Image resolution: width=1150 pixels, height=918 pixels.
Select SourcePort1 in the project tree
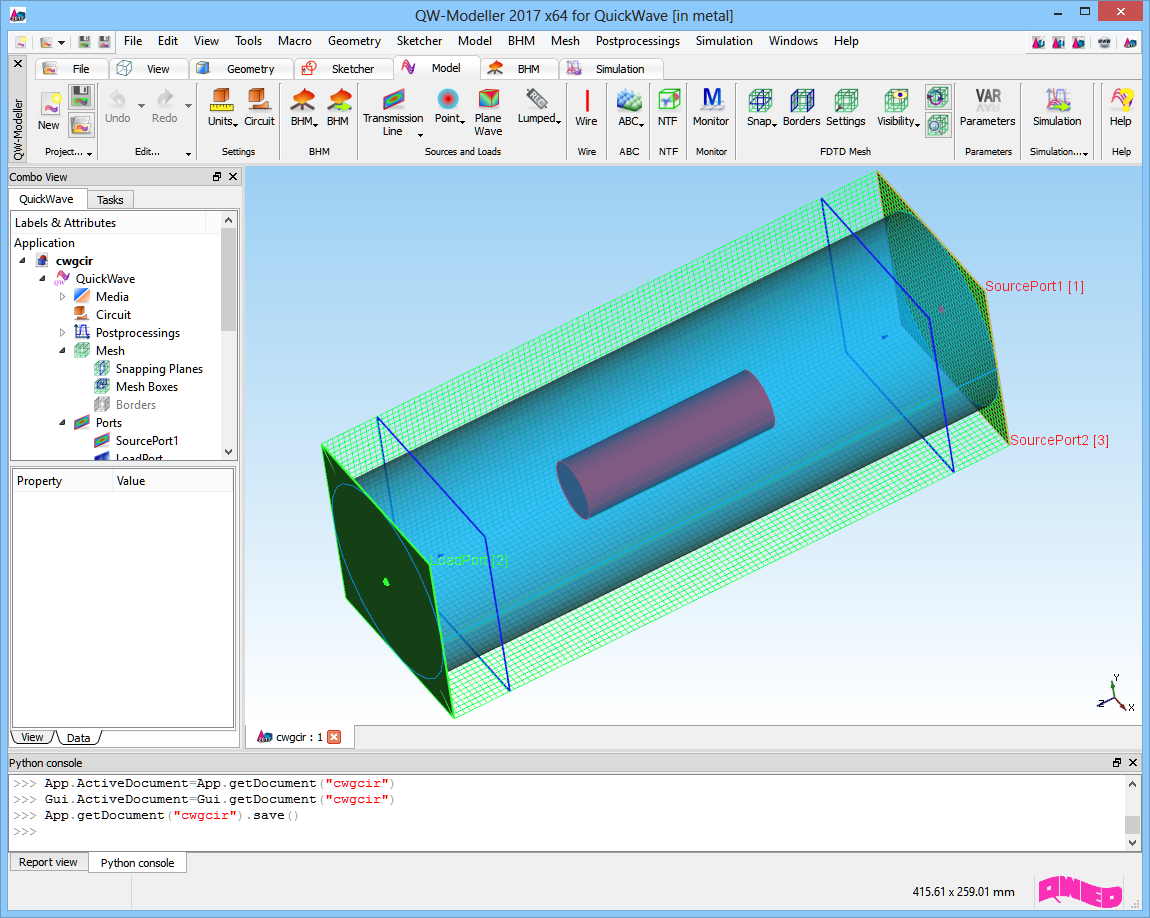(x=146, y=441)
